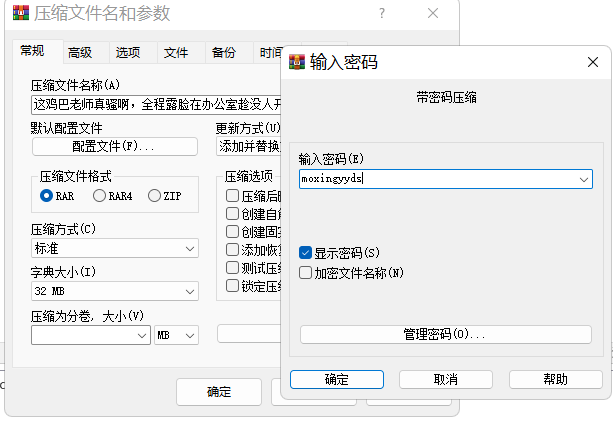Click the WinRAR icon in 压缩文件名和参数 title bar
Image resolution: width=613 pixels, height=432 pixels.
tap(19, 14)
